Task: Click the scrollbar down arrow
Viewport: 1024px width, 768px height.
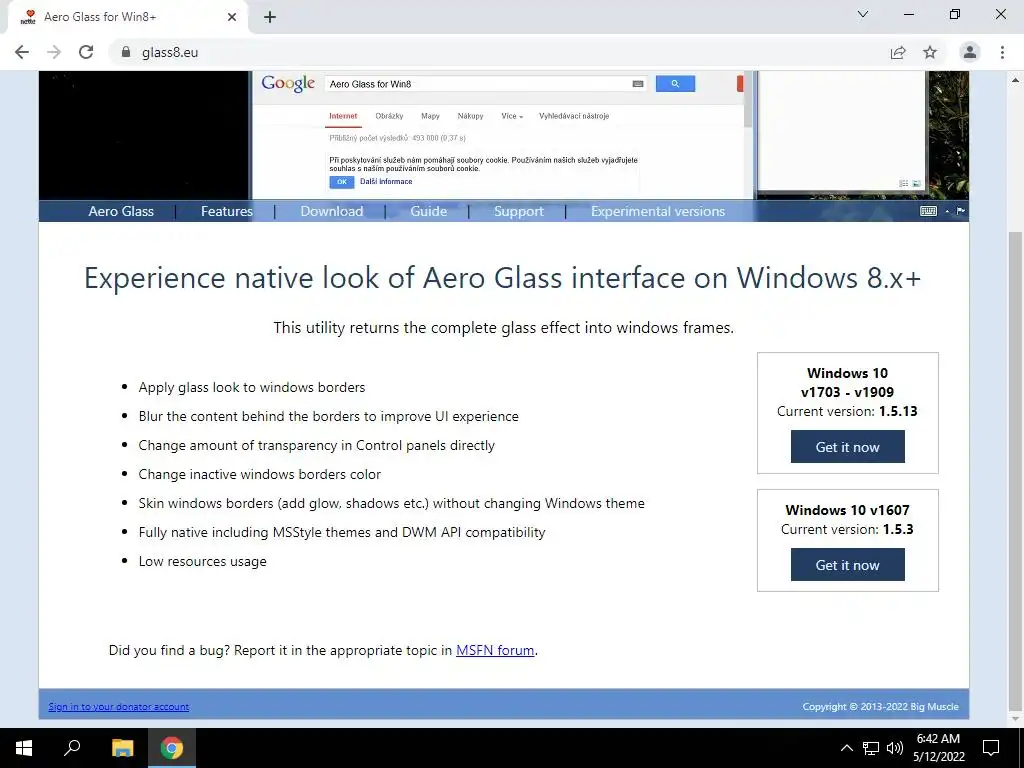Action: pos(1015,719)
